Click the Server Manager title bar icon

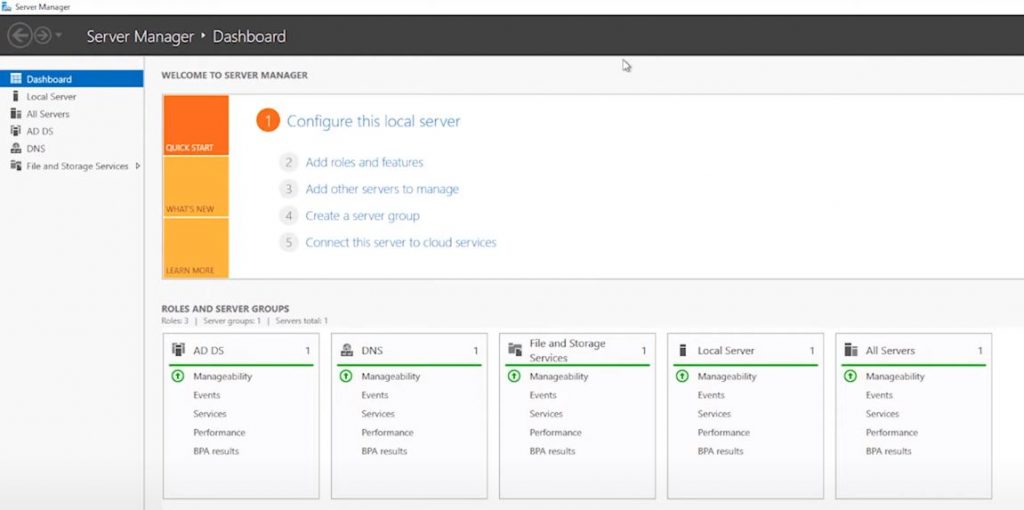7,7
